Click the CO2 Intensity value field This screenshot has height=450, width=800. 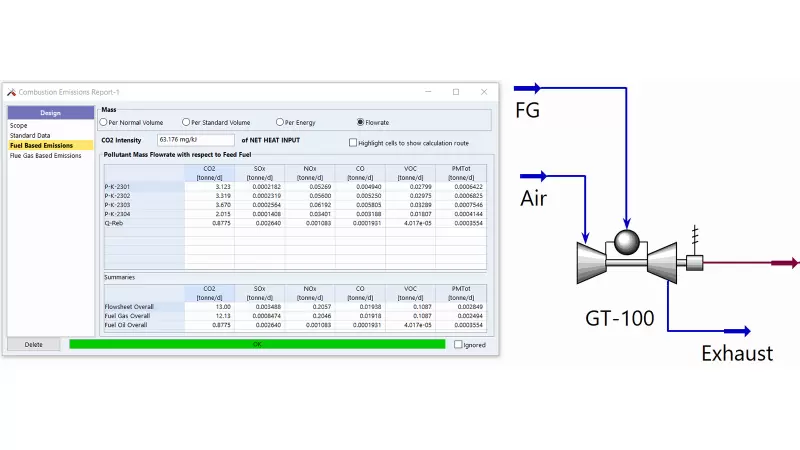click(x=195, y=141)
